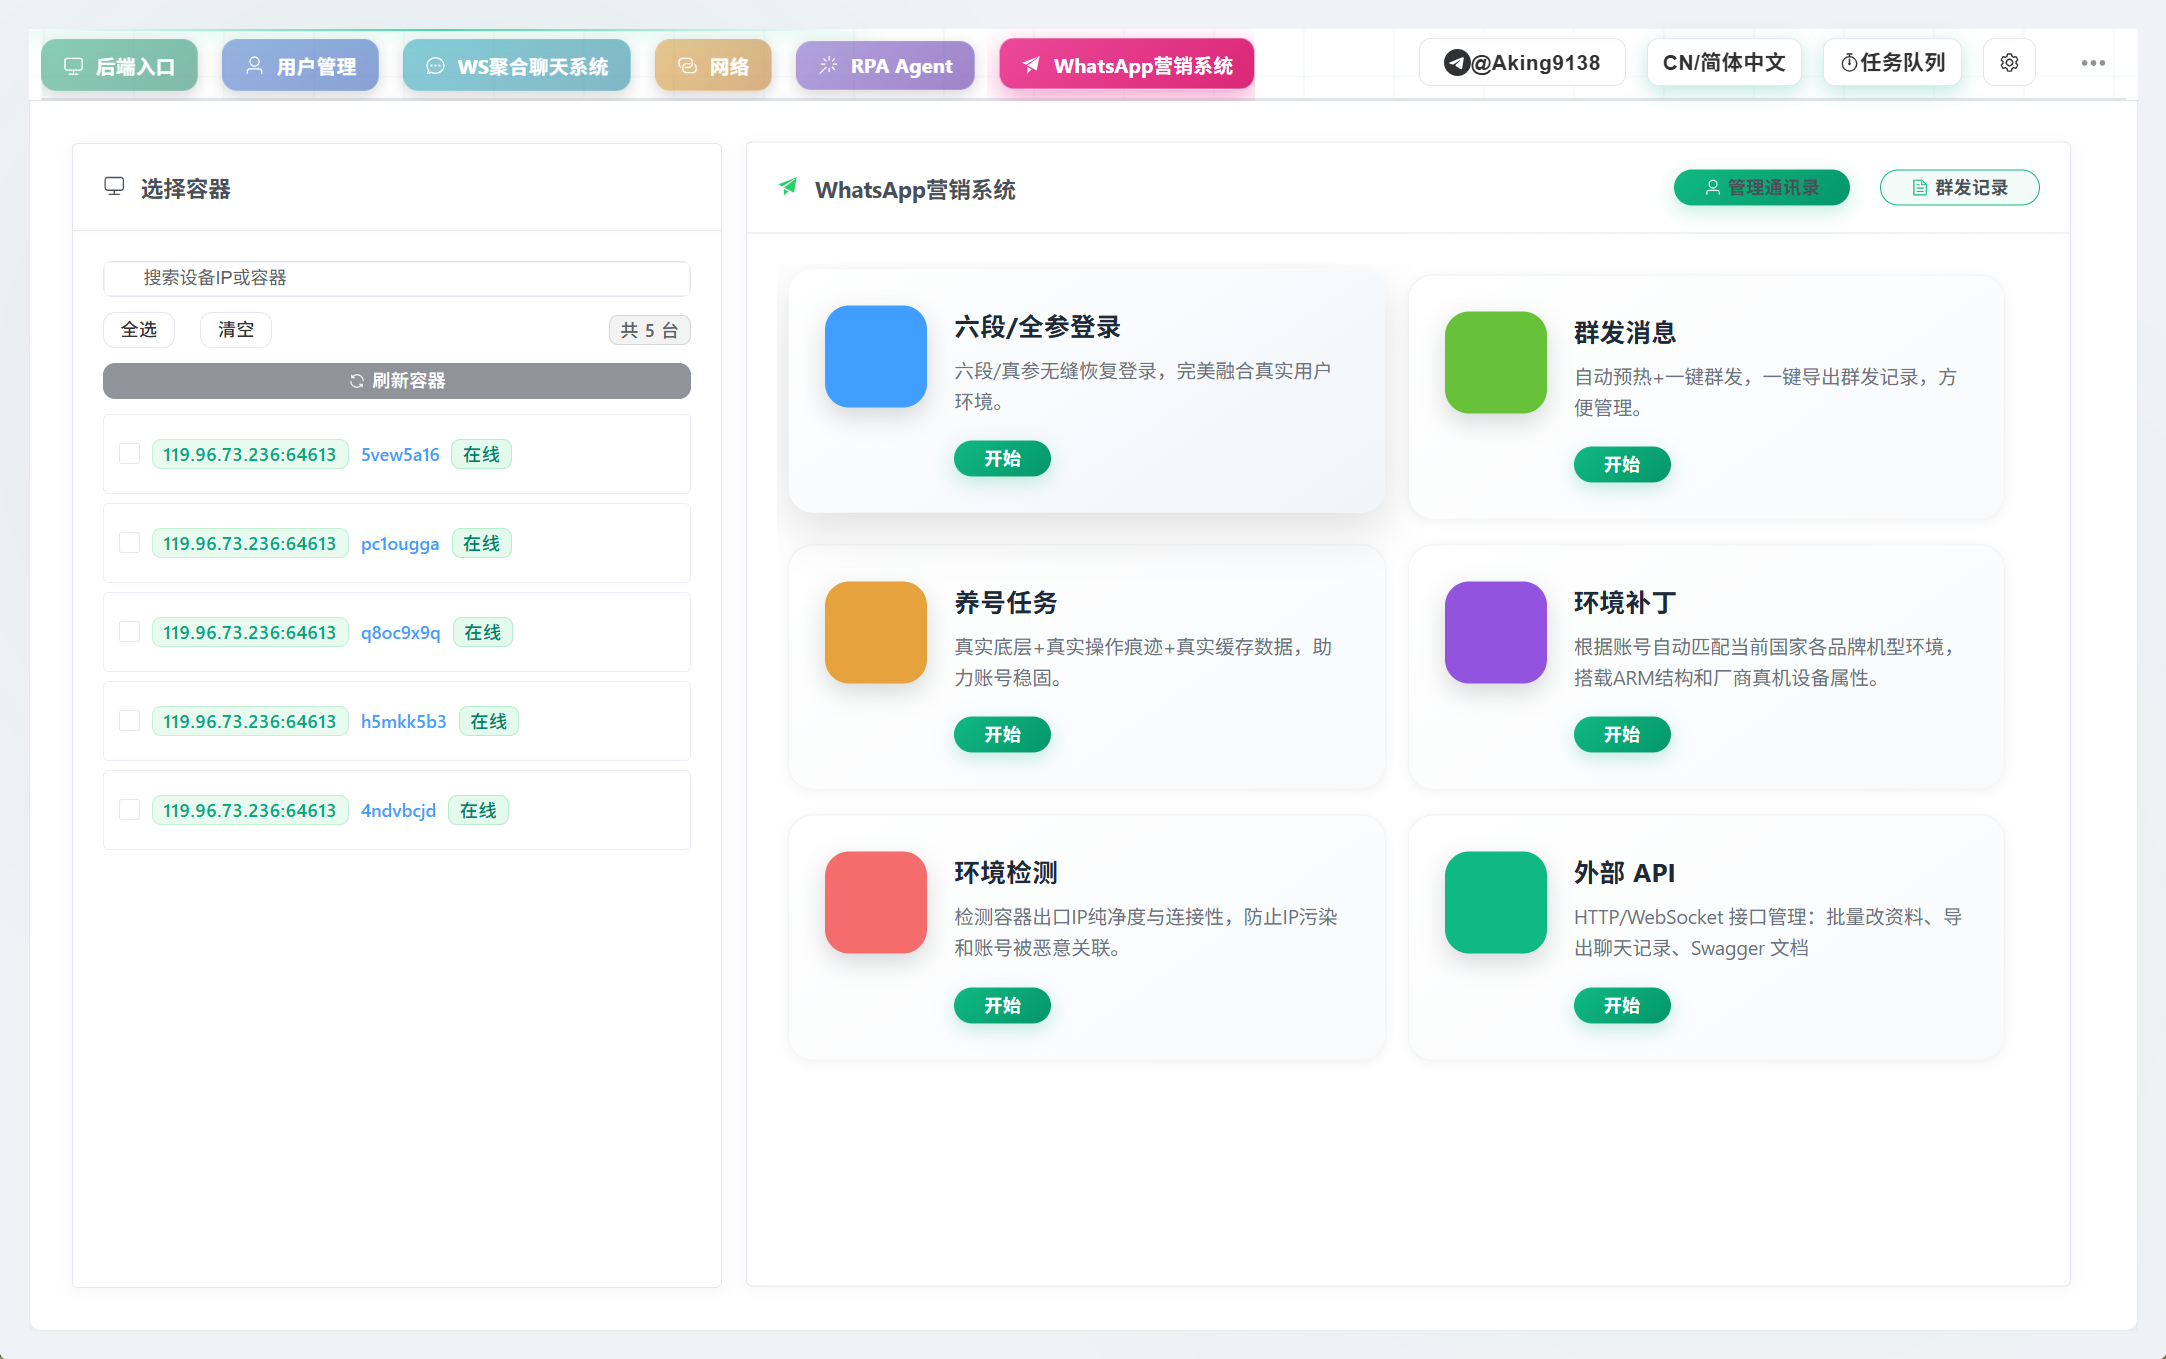Start 外部 API with its 开始 button
The image size is (2166, 1359).
point(1622,1006)
